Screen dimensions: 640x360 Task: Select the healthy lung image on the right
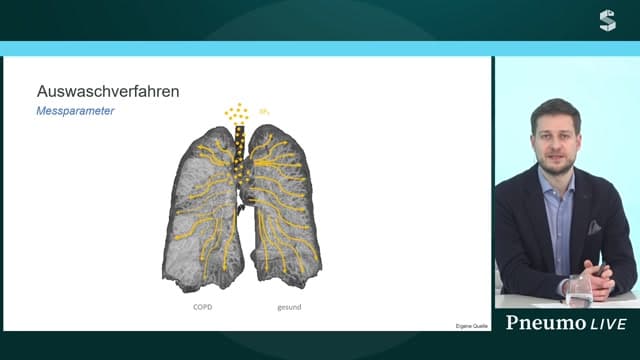pyautogui.click(x=284, y=206)
